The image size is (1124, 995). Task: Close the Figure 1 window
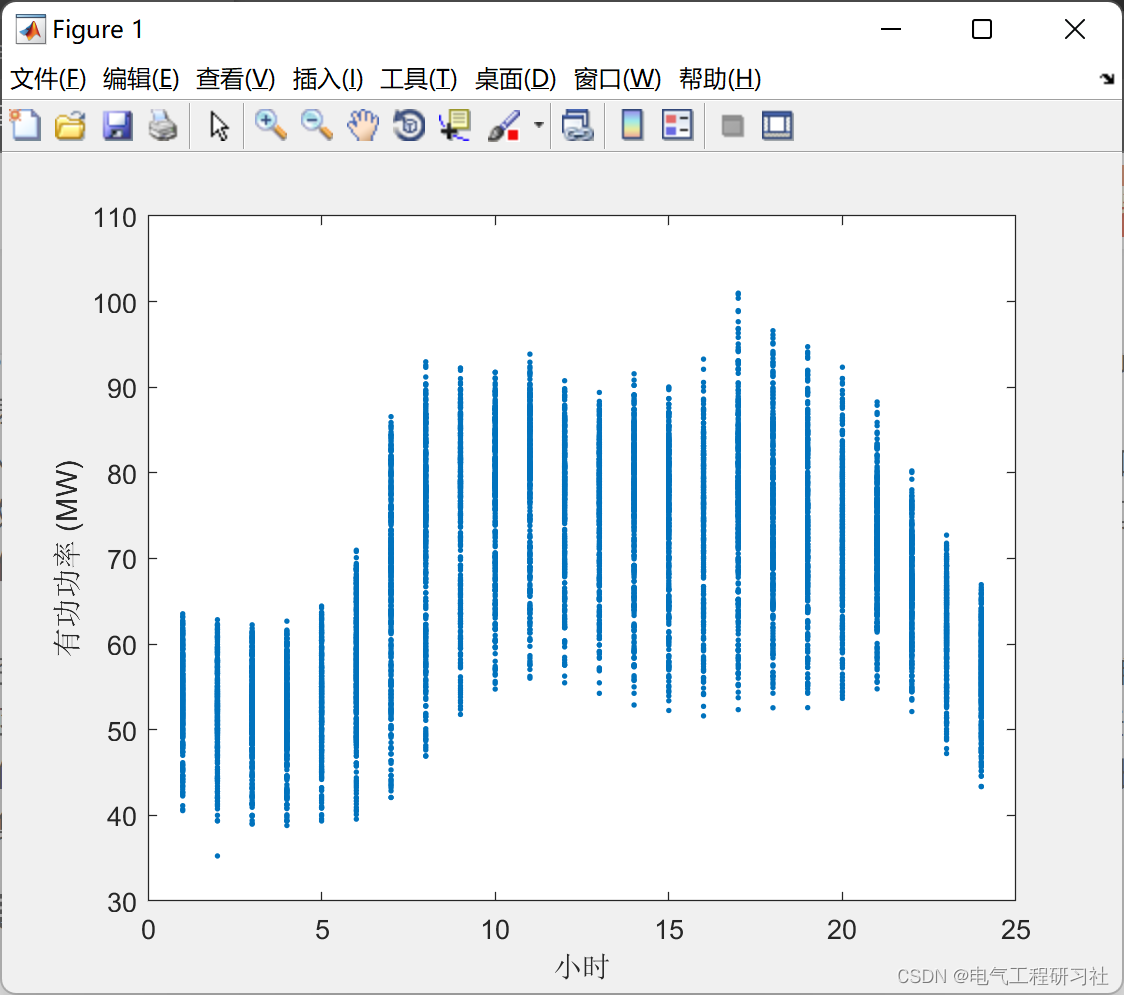pyautogui.click(x=1075, y=29)
